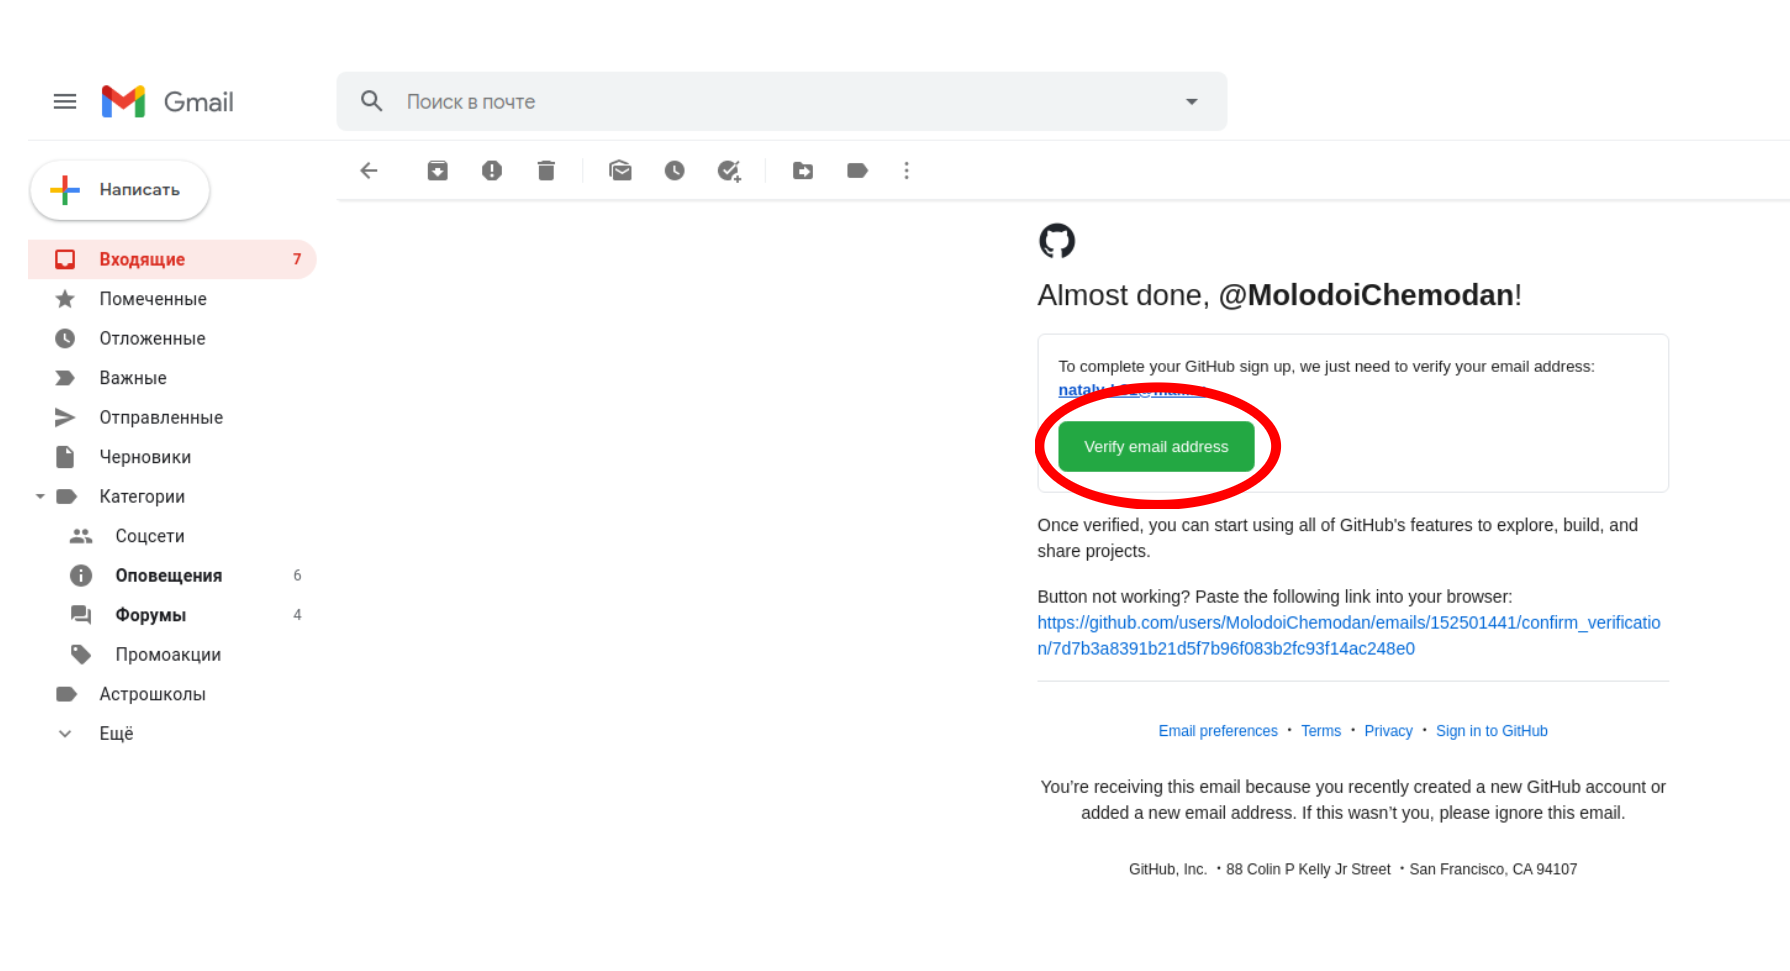Expand search options dropdown arrow
Screen dimensions: 1790x971
tap(1191, 101)
